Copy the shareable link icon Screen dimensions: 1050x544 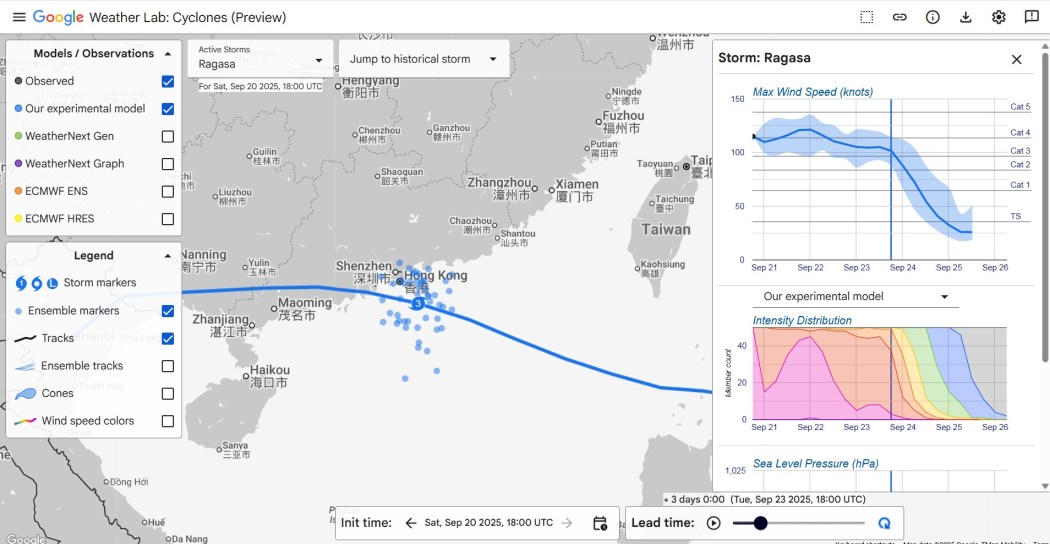click(900, 17)
